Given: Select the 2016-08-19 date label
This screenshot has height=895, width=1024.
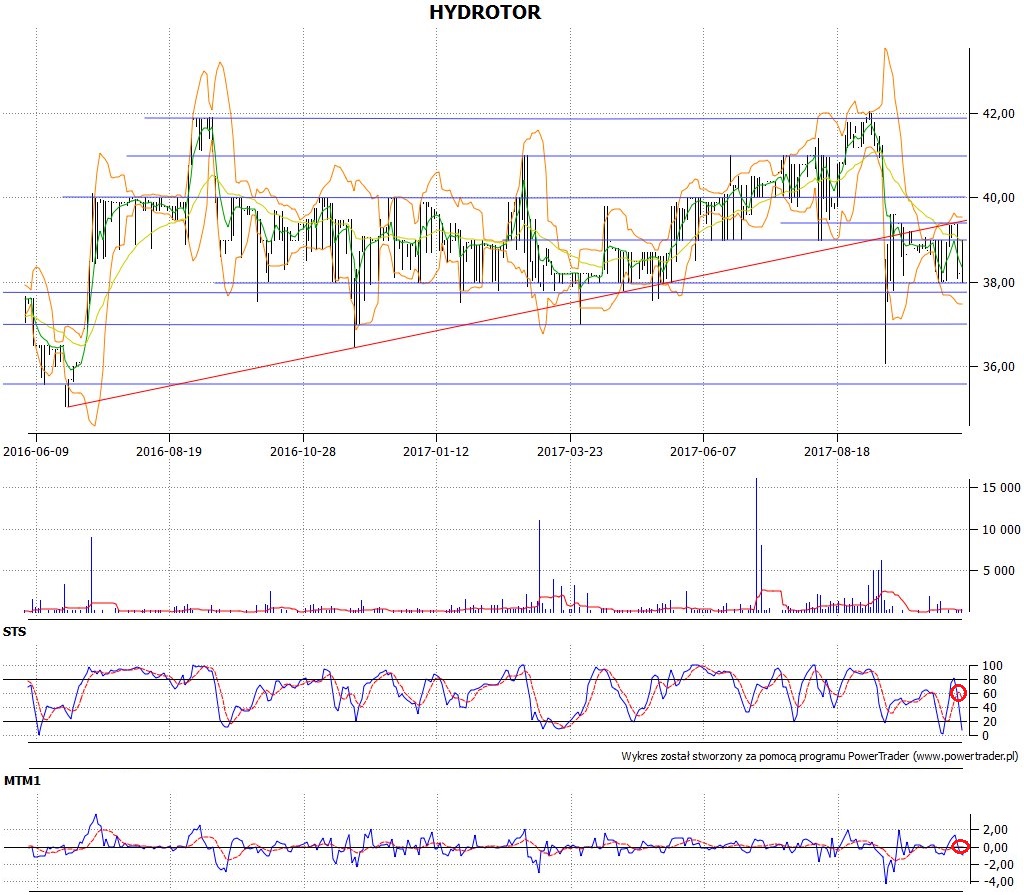Looking at the screenshot, I should [168, 451].
